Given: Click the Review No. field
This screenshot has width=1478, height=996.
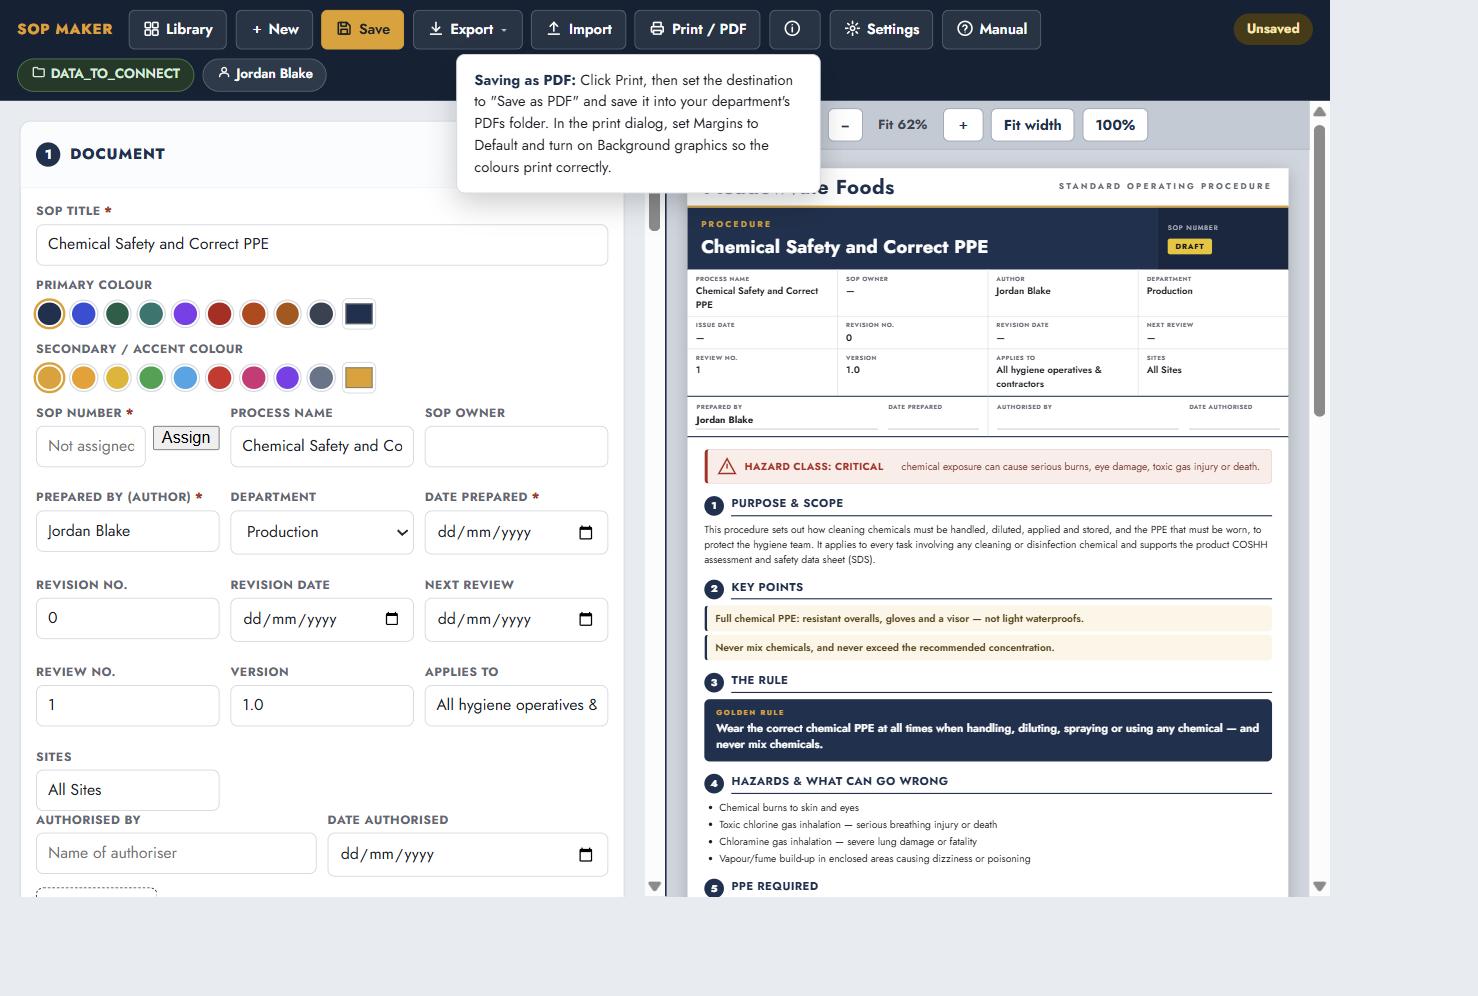Looking at the screenshot, I should pos(128,705).
